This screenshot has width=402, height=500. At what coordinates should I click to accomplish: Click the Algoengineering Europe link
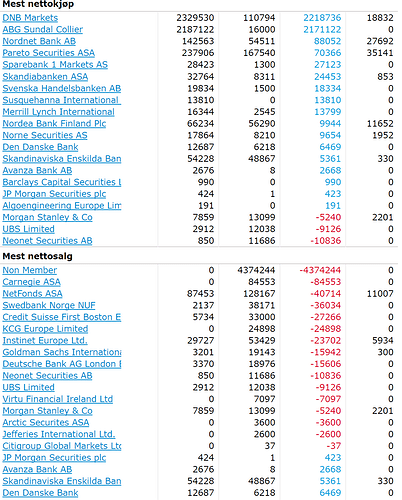pyautogui.click(x=62, y=205)
